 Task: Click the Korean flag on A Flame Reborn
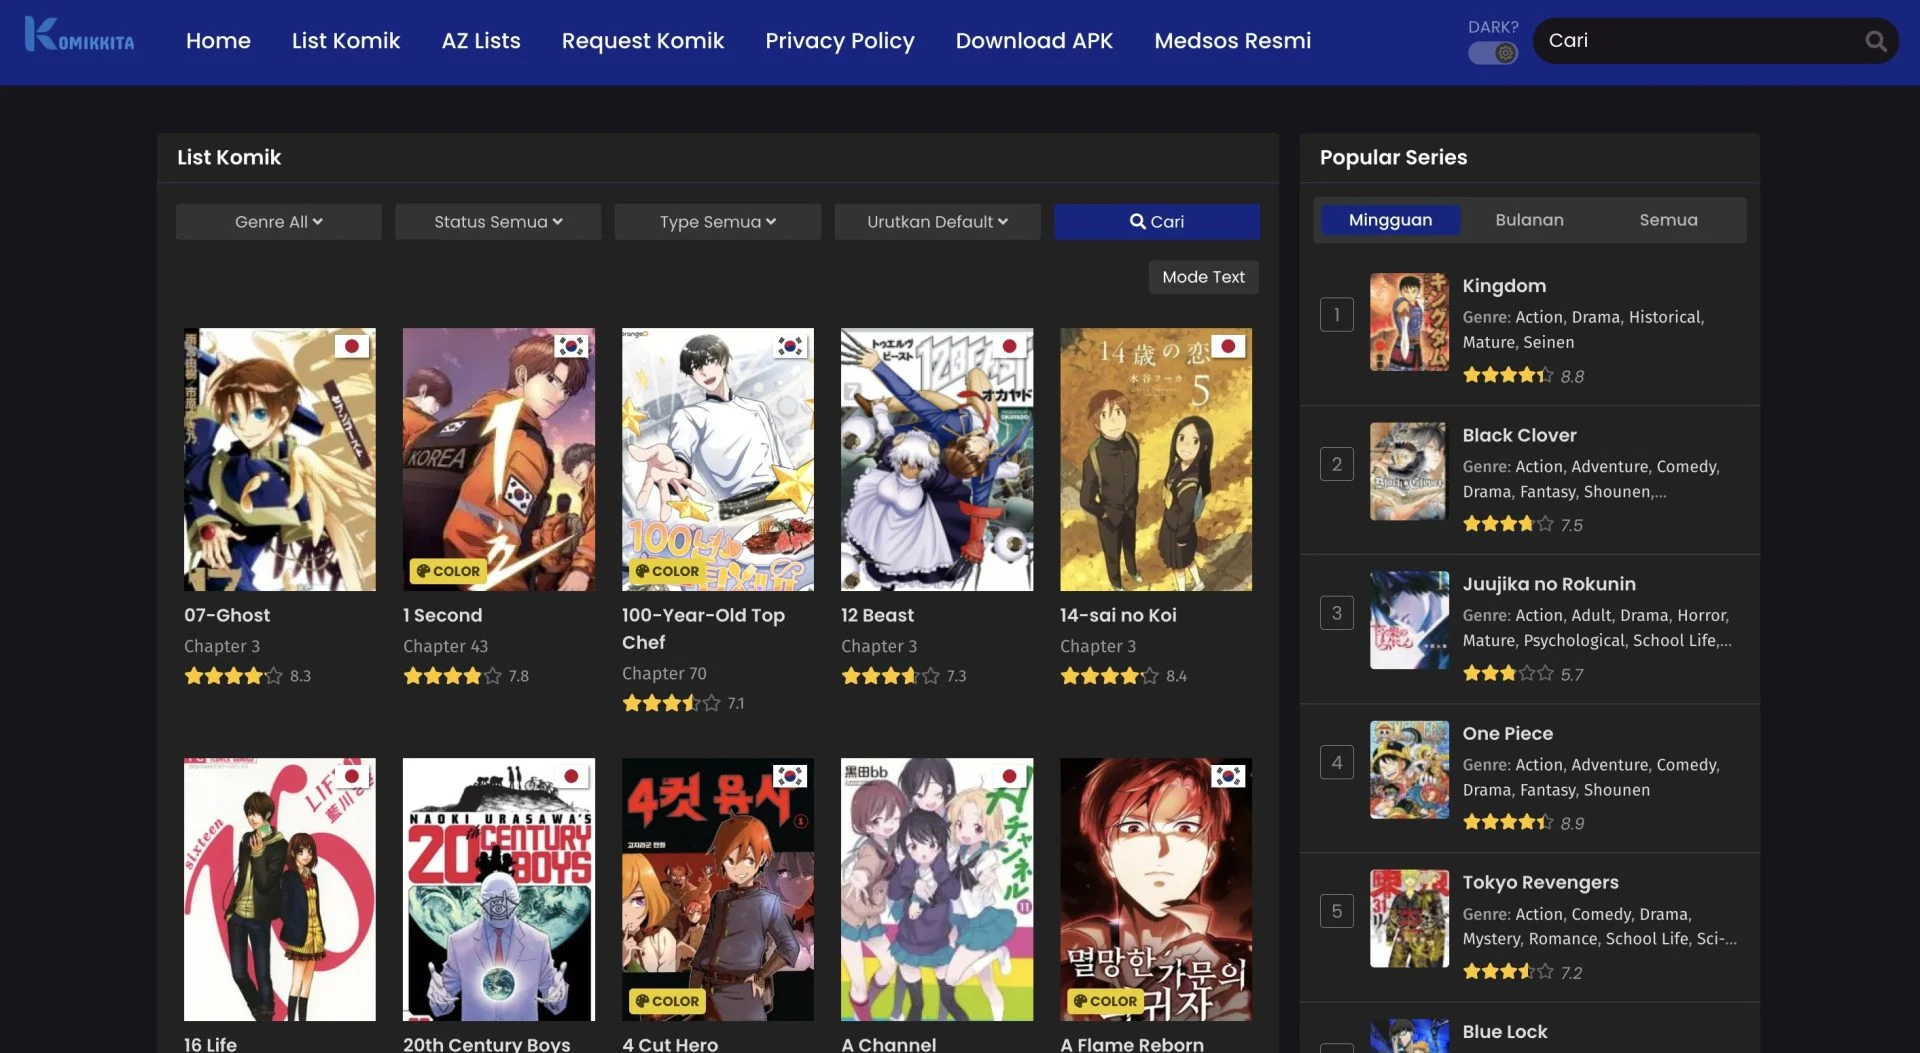pyautogui.click(x=1228, y=776)
